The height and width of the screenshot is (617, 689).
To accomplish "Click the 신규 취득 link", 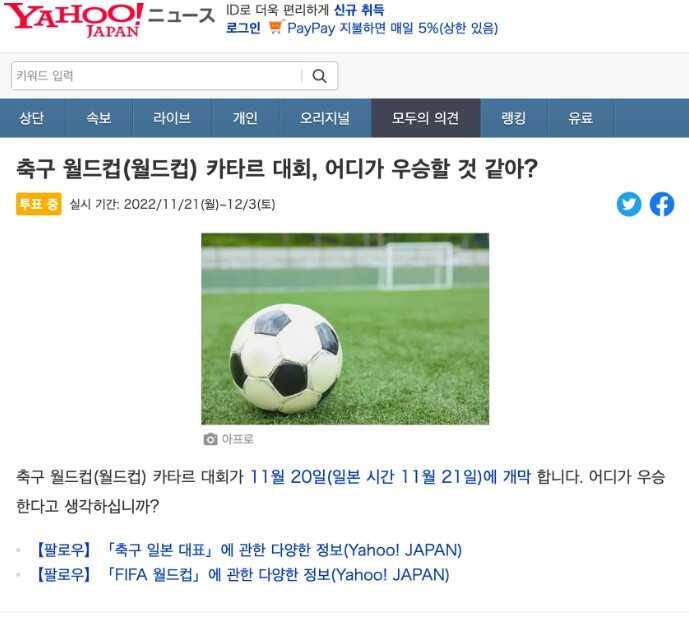I will point(359,10).
